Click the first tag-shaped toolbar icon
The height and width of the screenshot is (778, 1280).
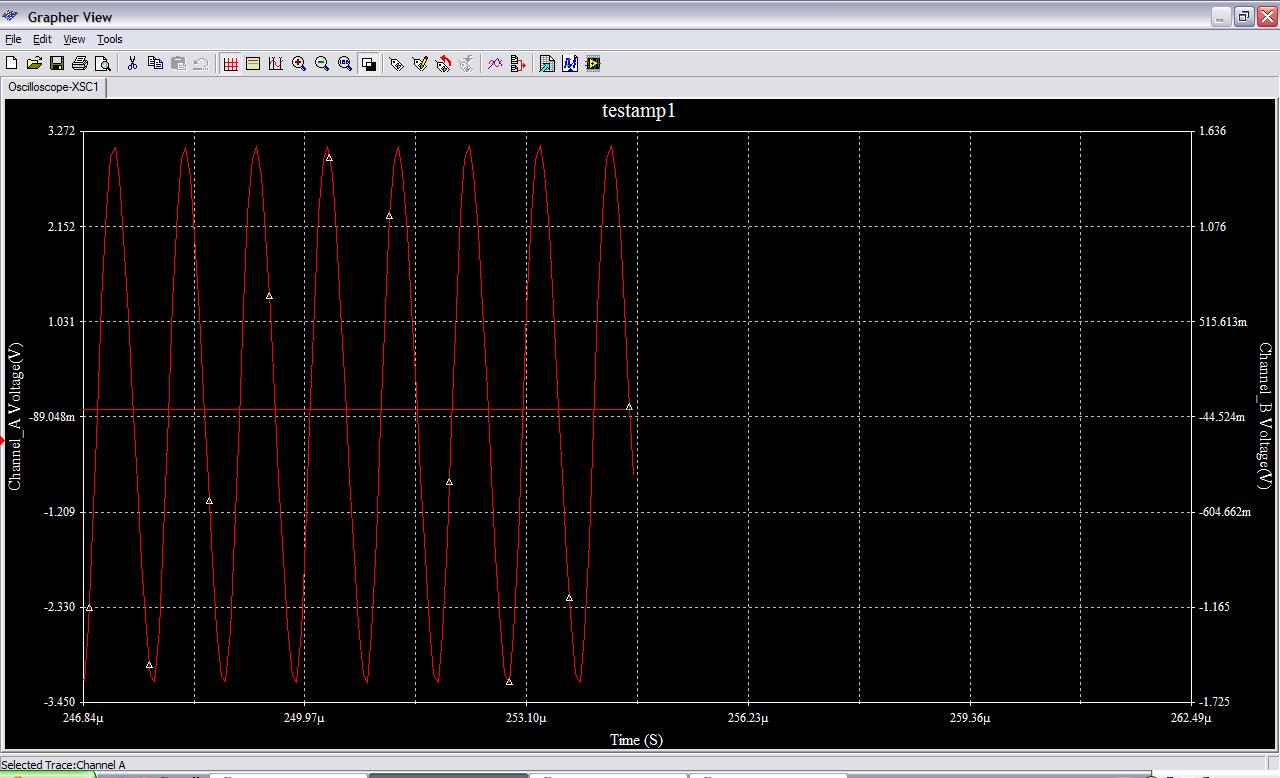tap(397, 63)
